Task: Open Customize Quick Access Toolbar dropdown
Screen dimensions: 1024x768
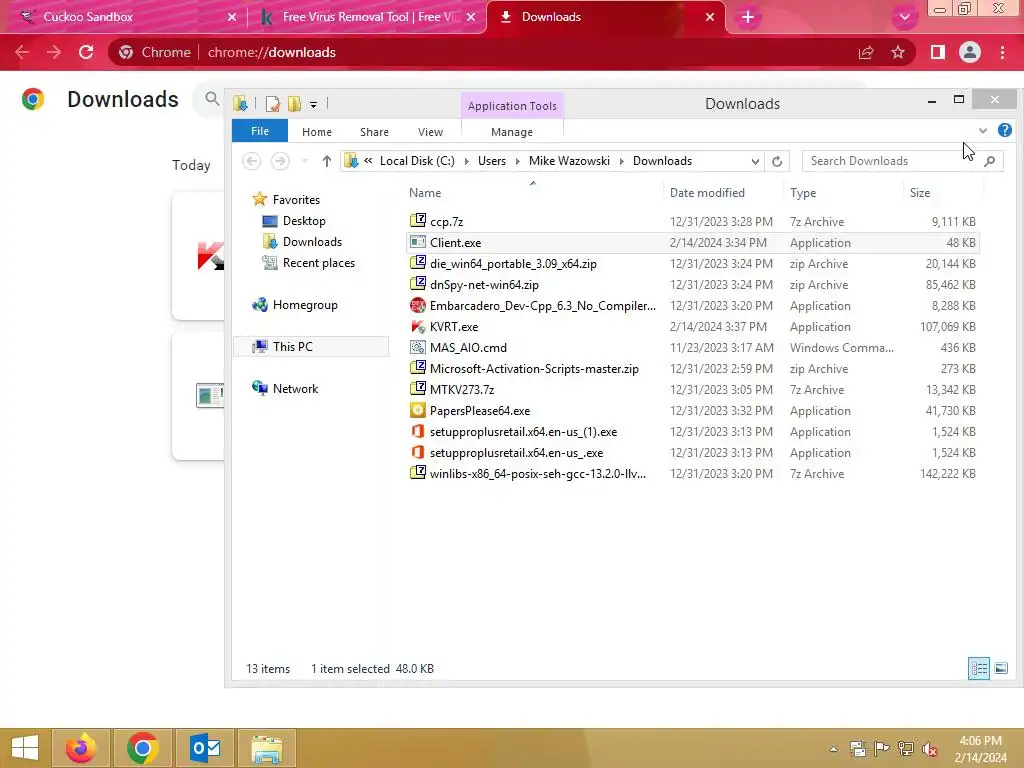Action: pos(313,104)
